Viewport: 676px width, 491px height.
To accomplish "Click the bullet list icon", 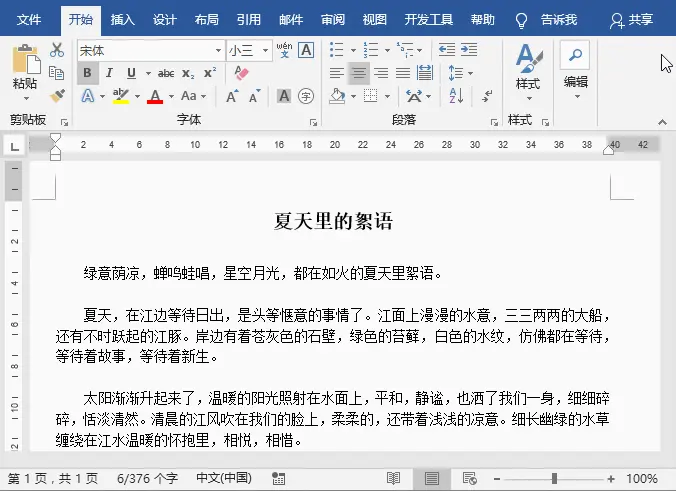I will [x=336, y=50].
